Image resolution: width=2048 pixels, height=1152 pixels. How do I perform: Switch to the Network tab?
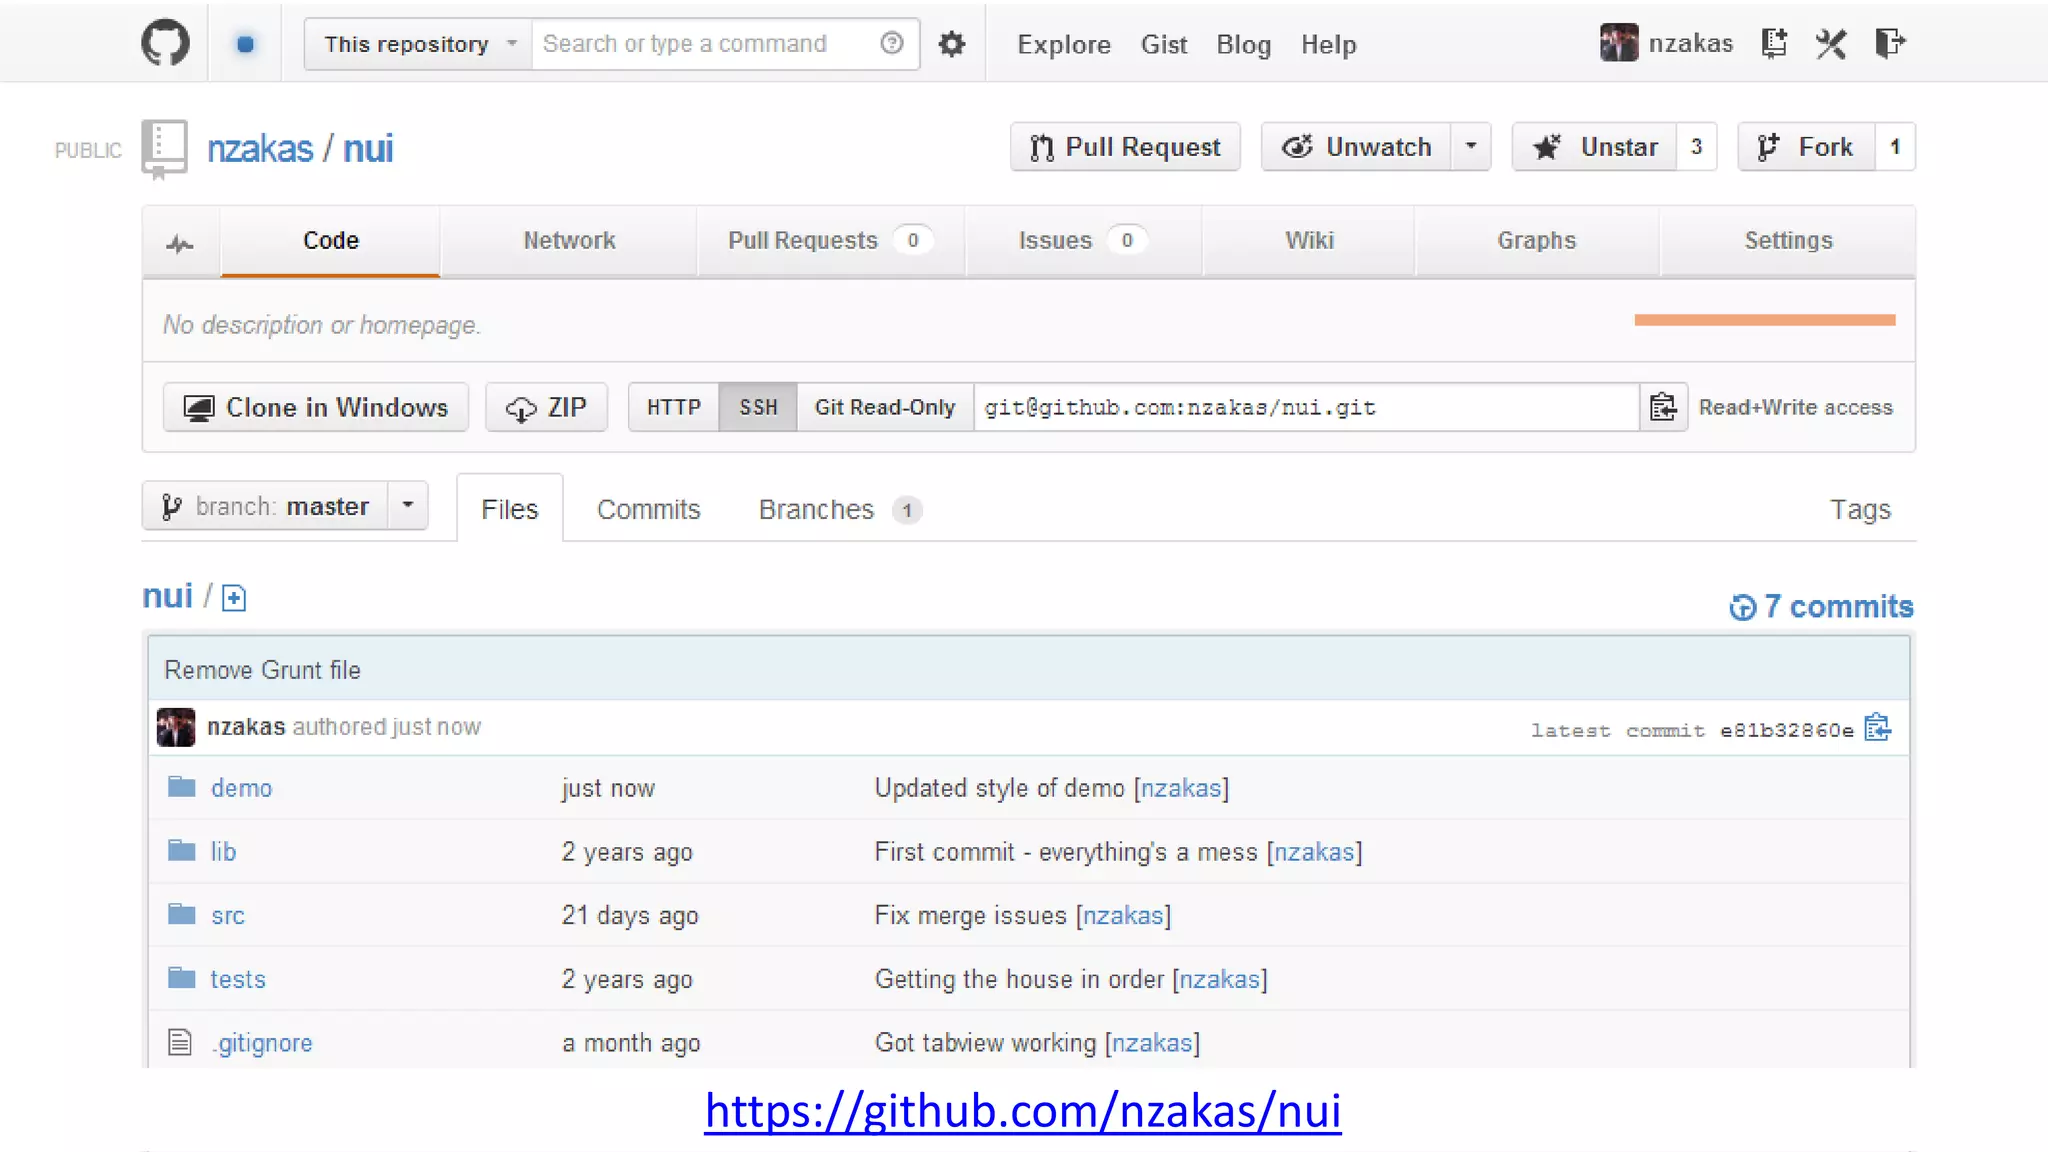coord(569,241)
